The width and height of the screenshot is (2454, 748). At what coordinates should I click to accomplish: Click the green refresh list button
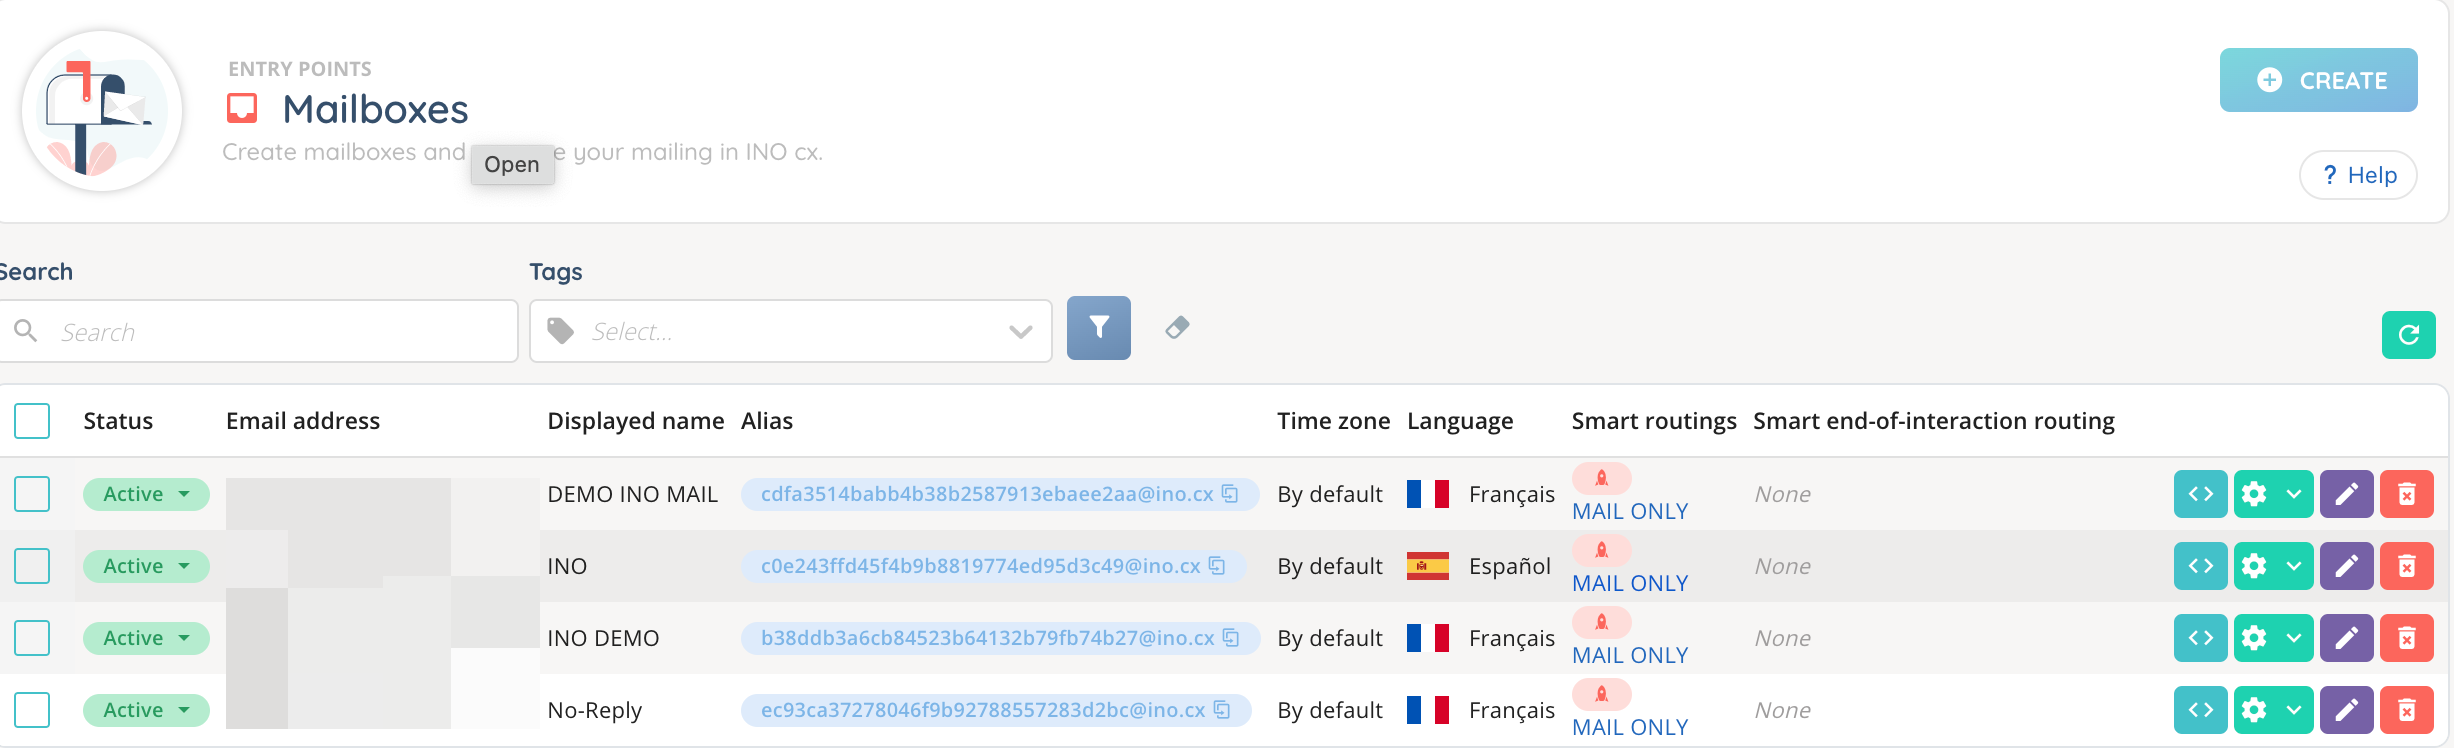click(x=2408, y=334)
